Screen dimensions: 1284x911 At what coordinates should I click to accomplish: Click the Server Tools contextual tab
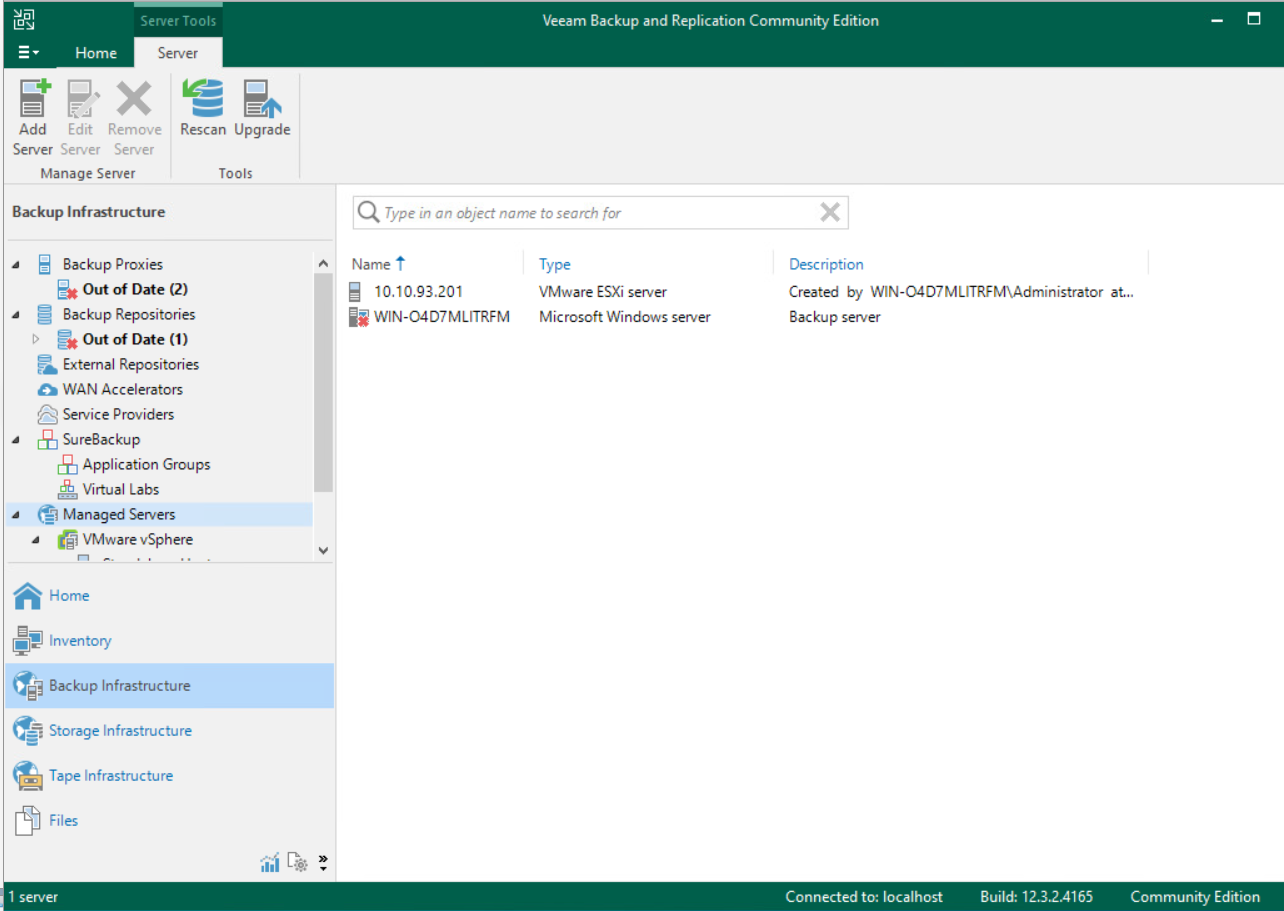pos(178,19)
